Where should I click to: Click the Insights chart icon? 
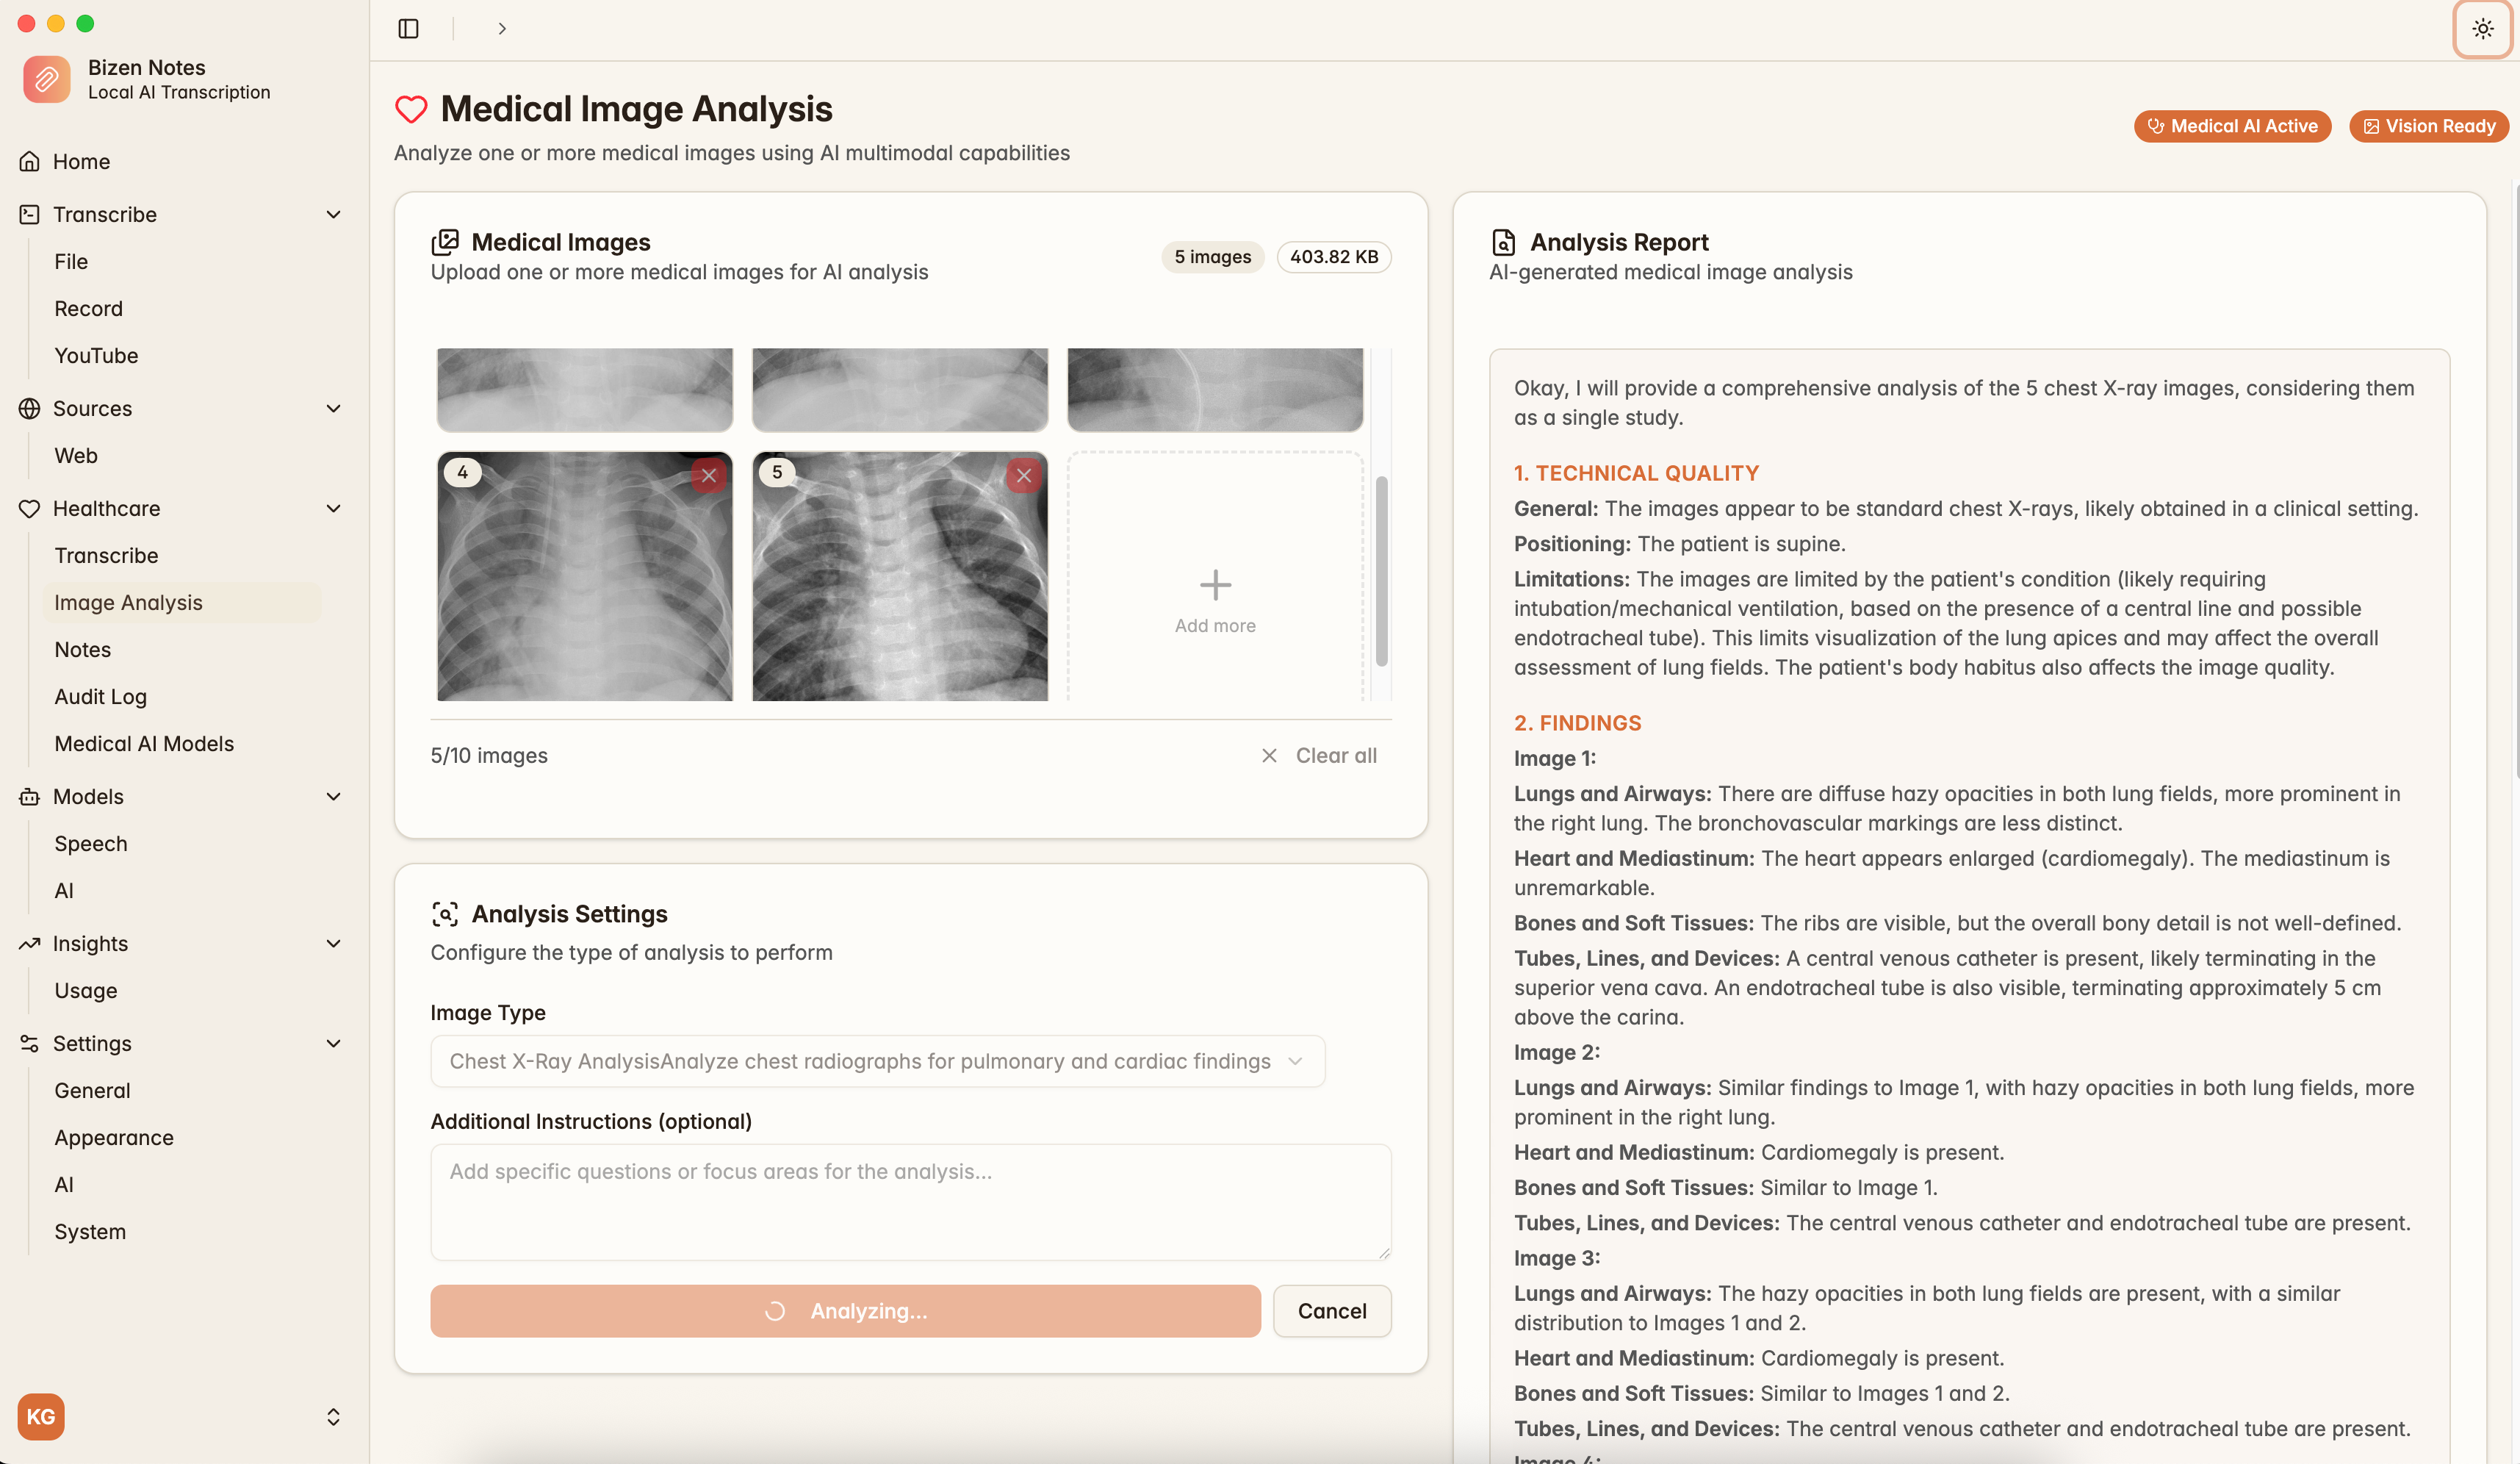pyautogui.click(x=29, y=943)
